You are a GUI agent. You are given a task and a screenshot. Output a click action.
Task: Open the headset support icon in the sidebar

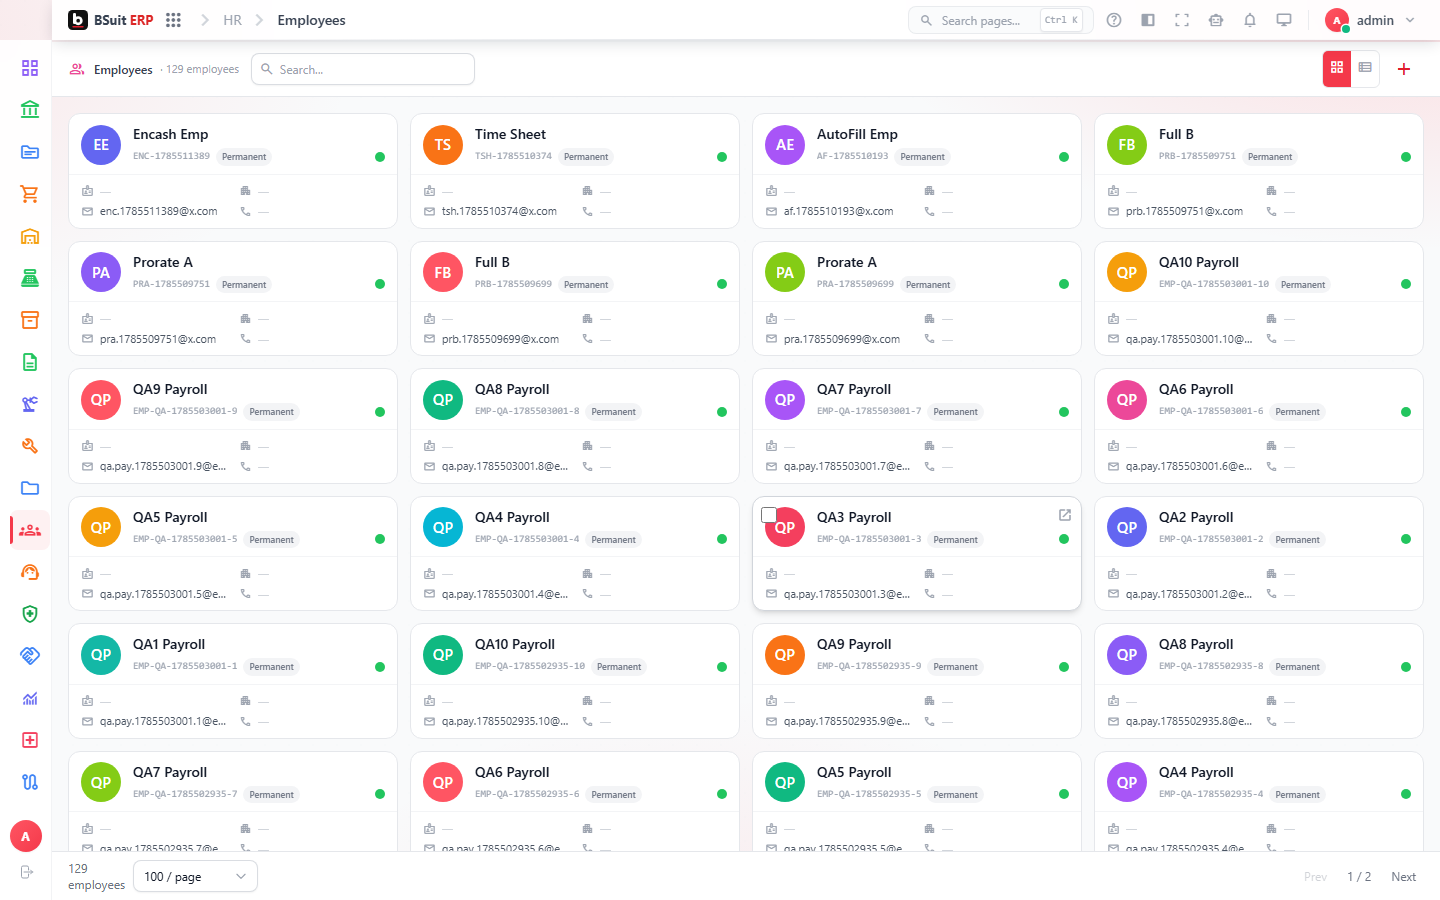30,572
